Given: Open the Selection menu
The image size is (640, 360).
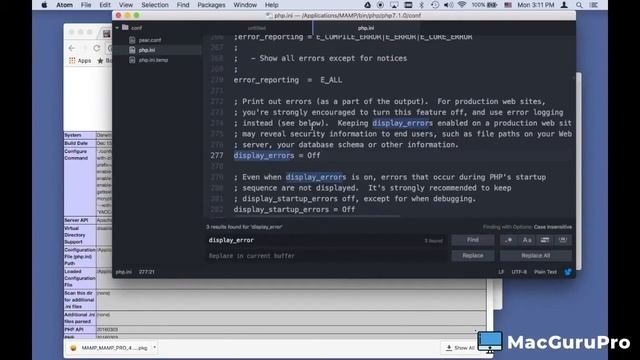Looking at the screenshot, I should pos(155,5).
